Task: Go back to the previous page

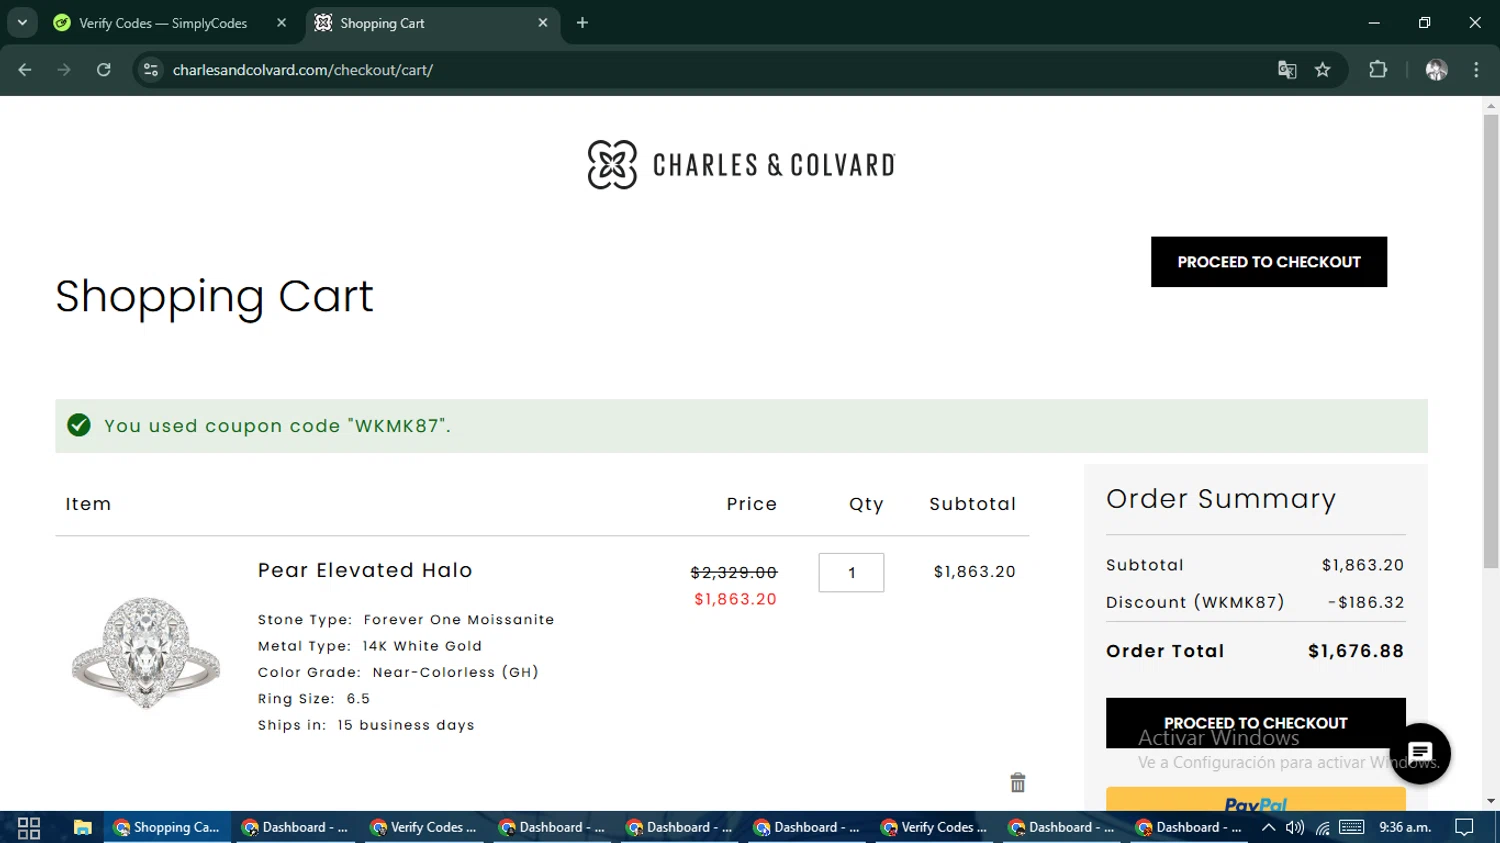Action: tap(25, 70)
